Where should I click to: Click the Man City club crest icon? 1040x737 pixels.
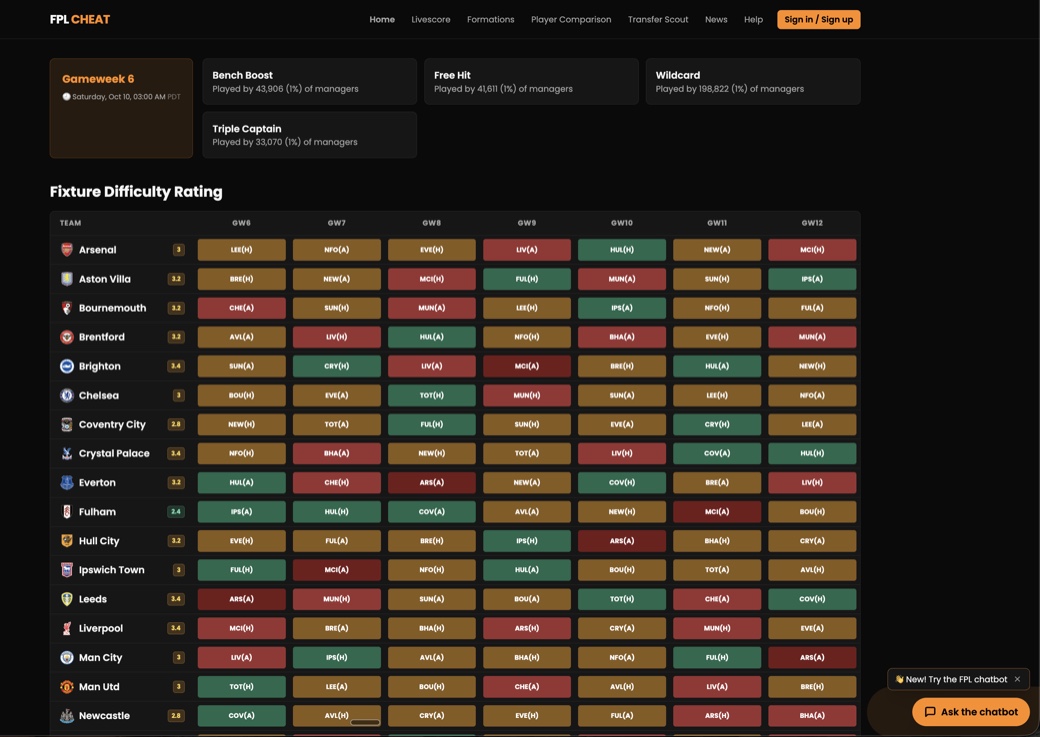click(67, 657)
